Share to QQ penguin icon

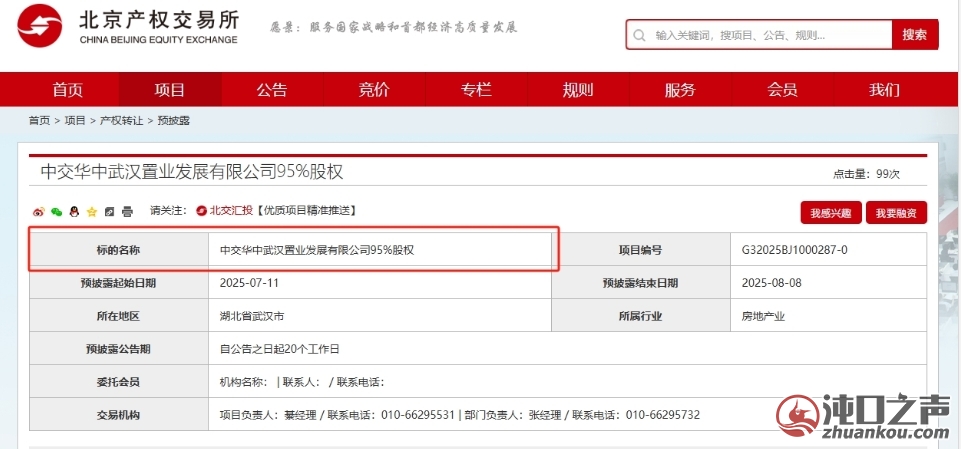[74, 212]
